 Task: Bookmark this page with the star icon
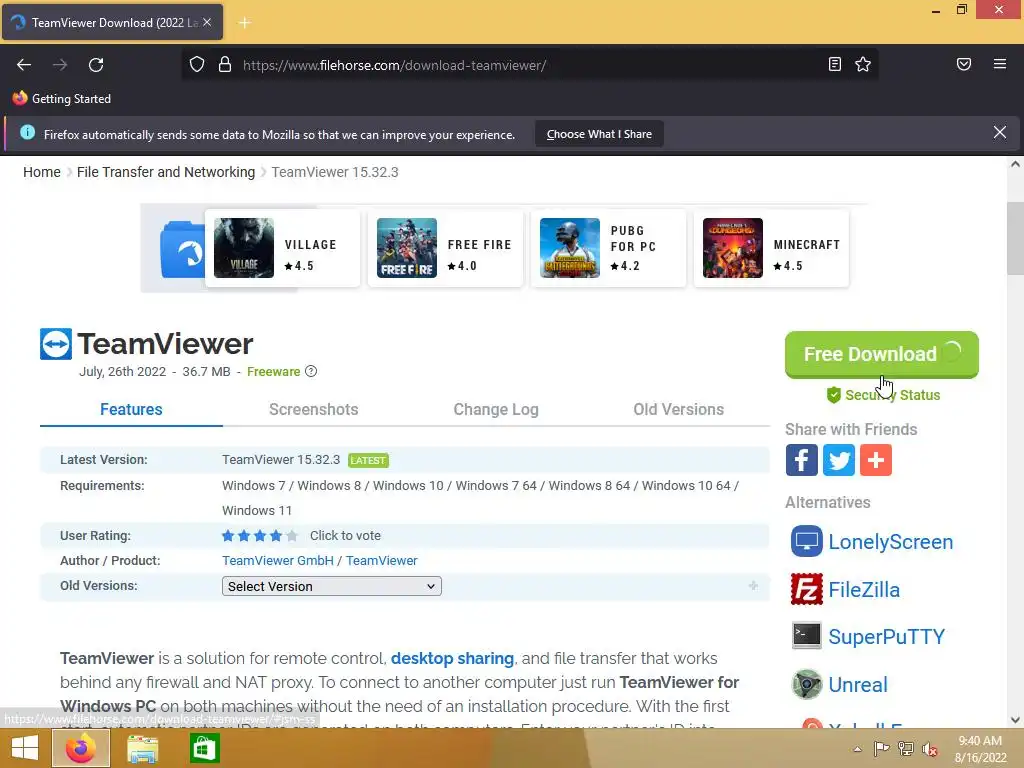[x=863, y=64]
